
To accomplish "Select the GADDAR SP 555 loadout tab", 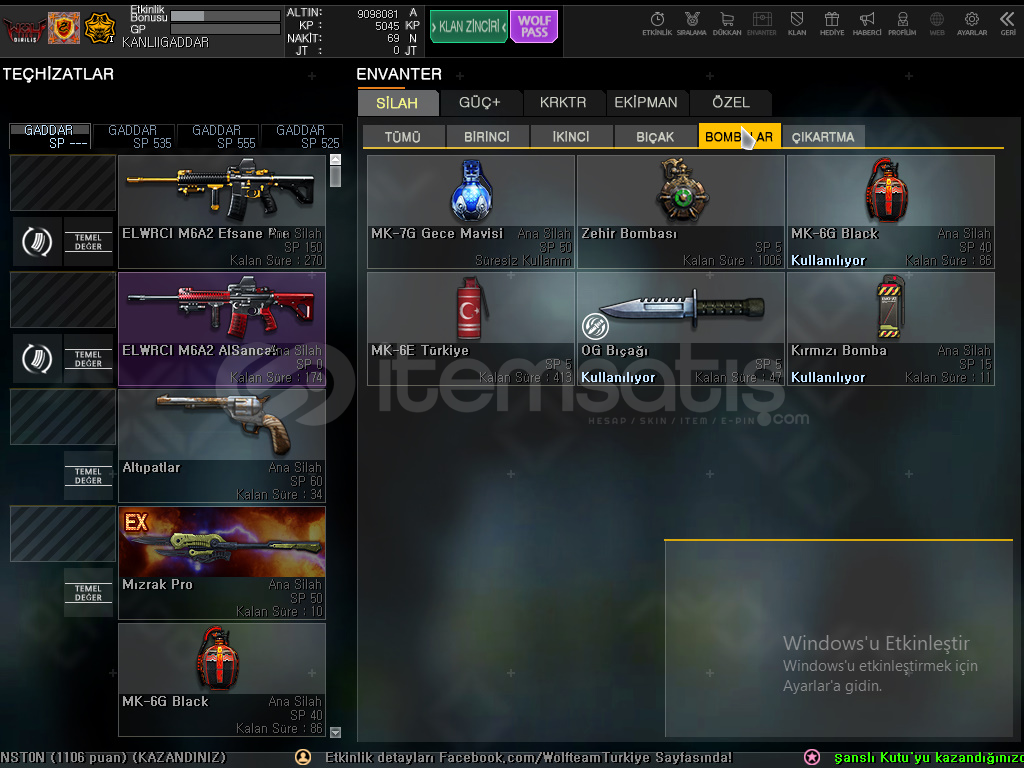I will 217,136.
